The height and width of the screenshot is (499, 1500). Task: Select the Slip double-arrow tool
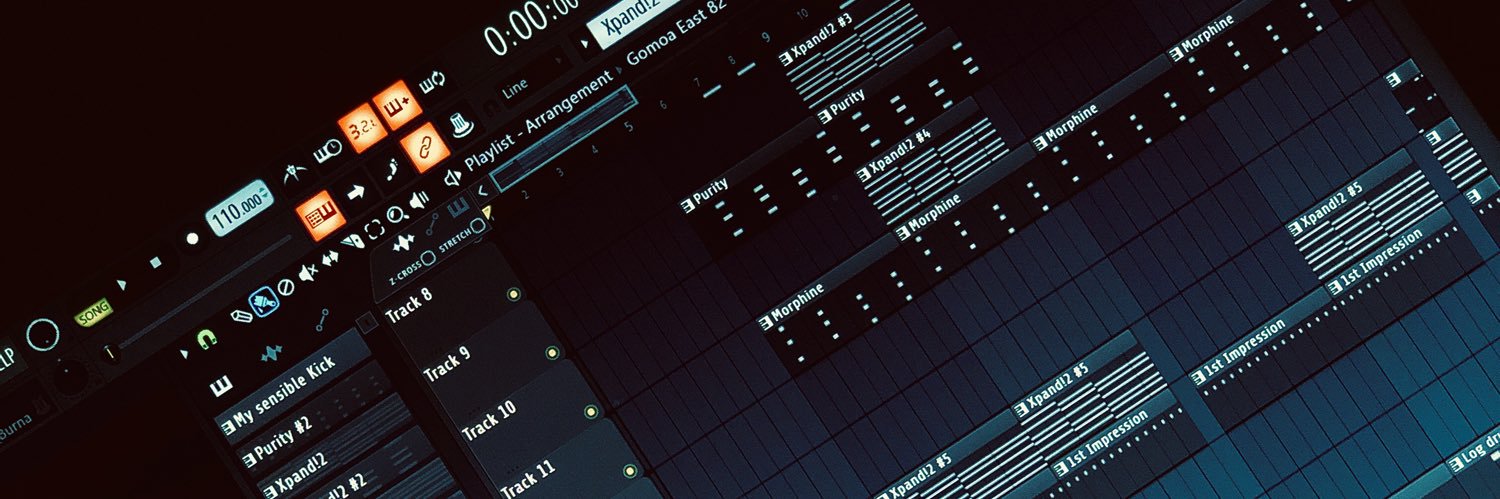pyautogui.click(x=330, y=257)
